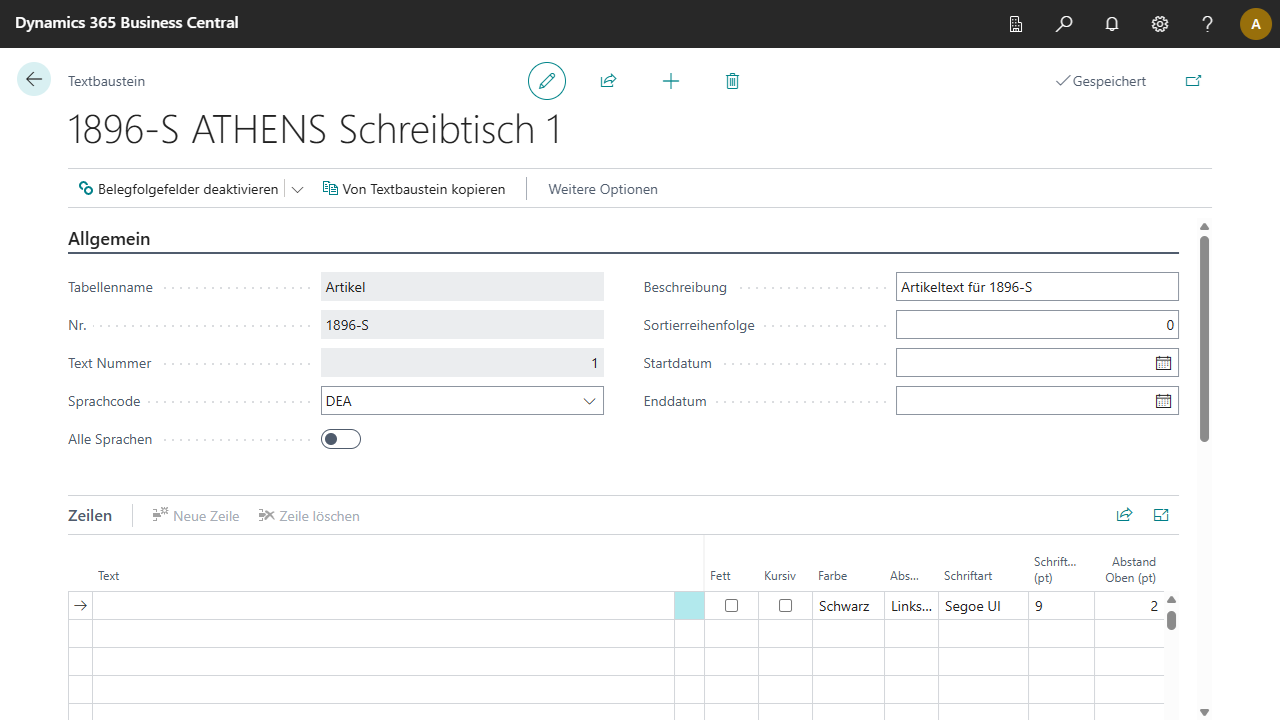Click the Beschreibung input field
The width and height of the screenshot is (1280, 720).
click(x=1036, y=287)
